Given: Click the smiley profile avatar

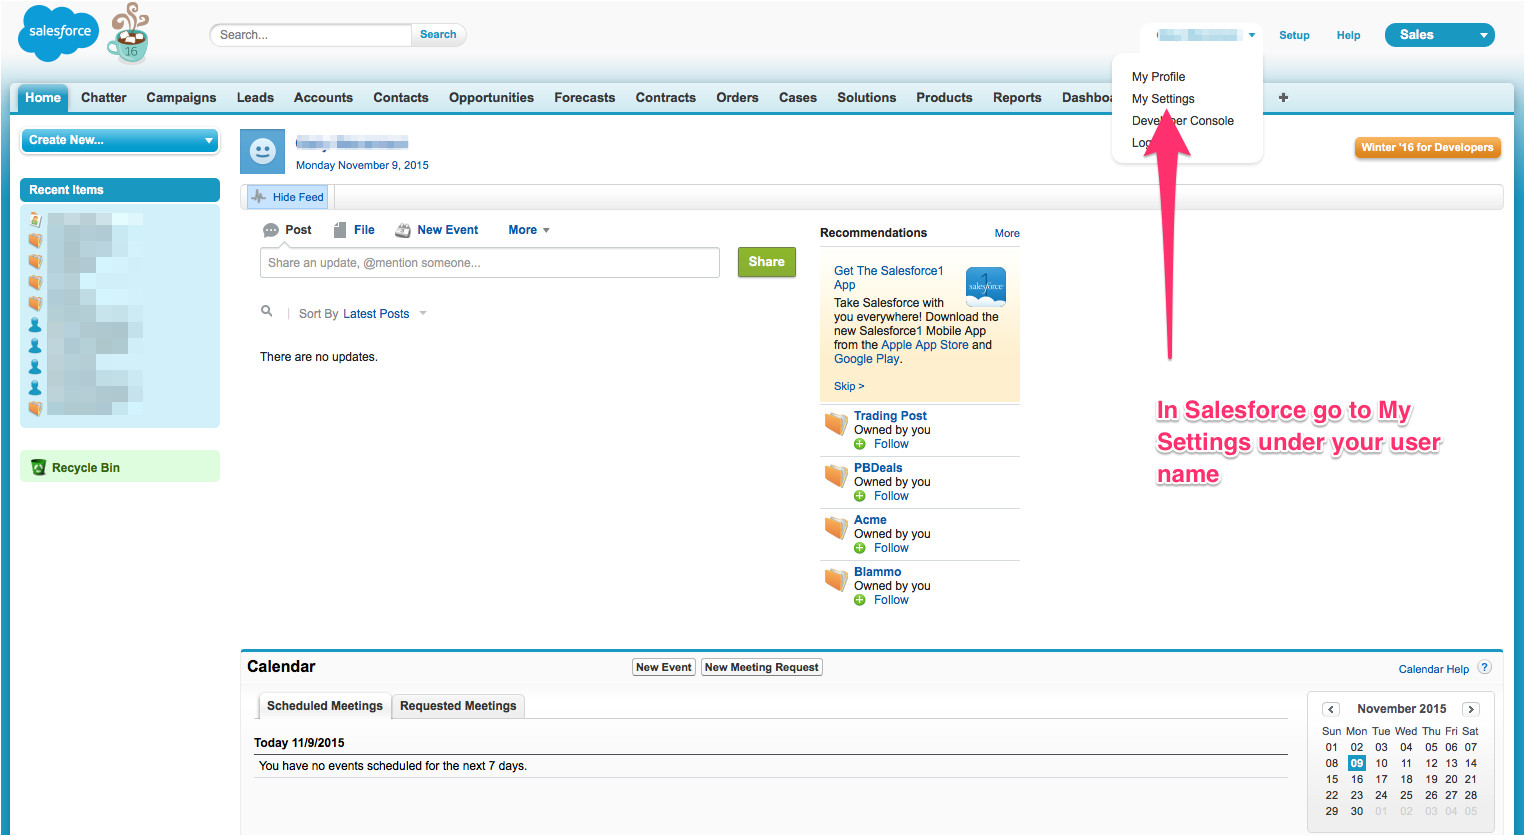Looking at the screenshot, I should [x=262, y=151].
